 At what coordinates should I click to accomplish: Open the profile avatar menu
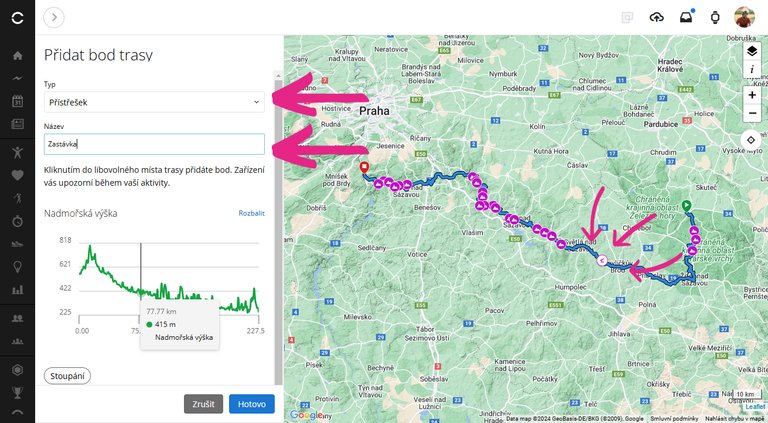pos(745,17)
